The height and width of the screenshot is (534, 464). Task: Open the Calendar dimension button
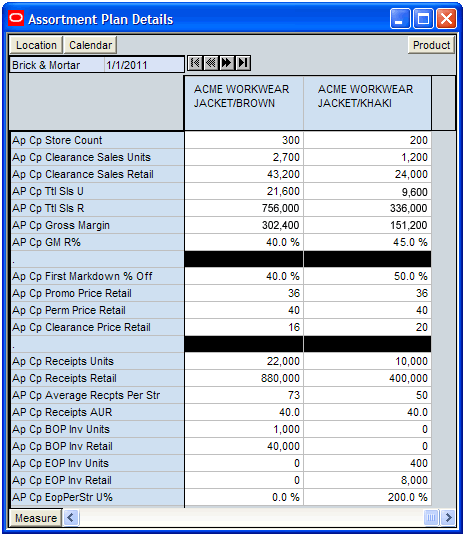(90, 45)
